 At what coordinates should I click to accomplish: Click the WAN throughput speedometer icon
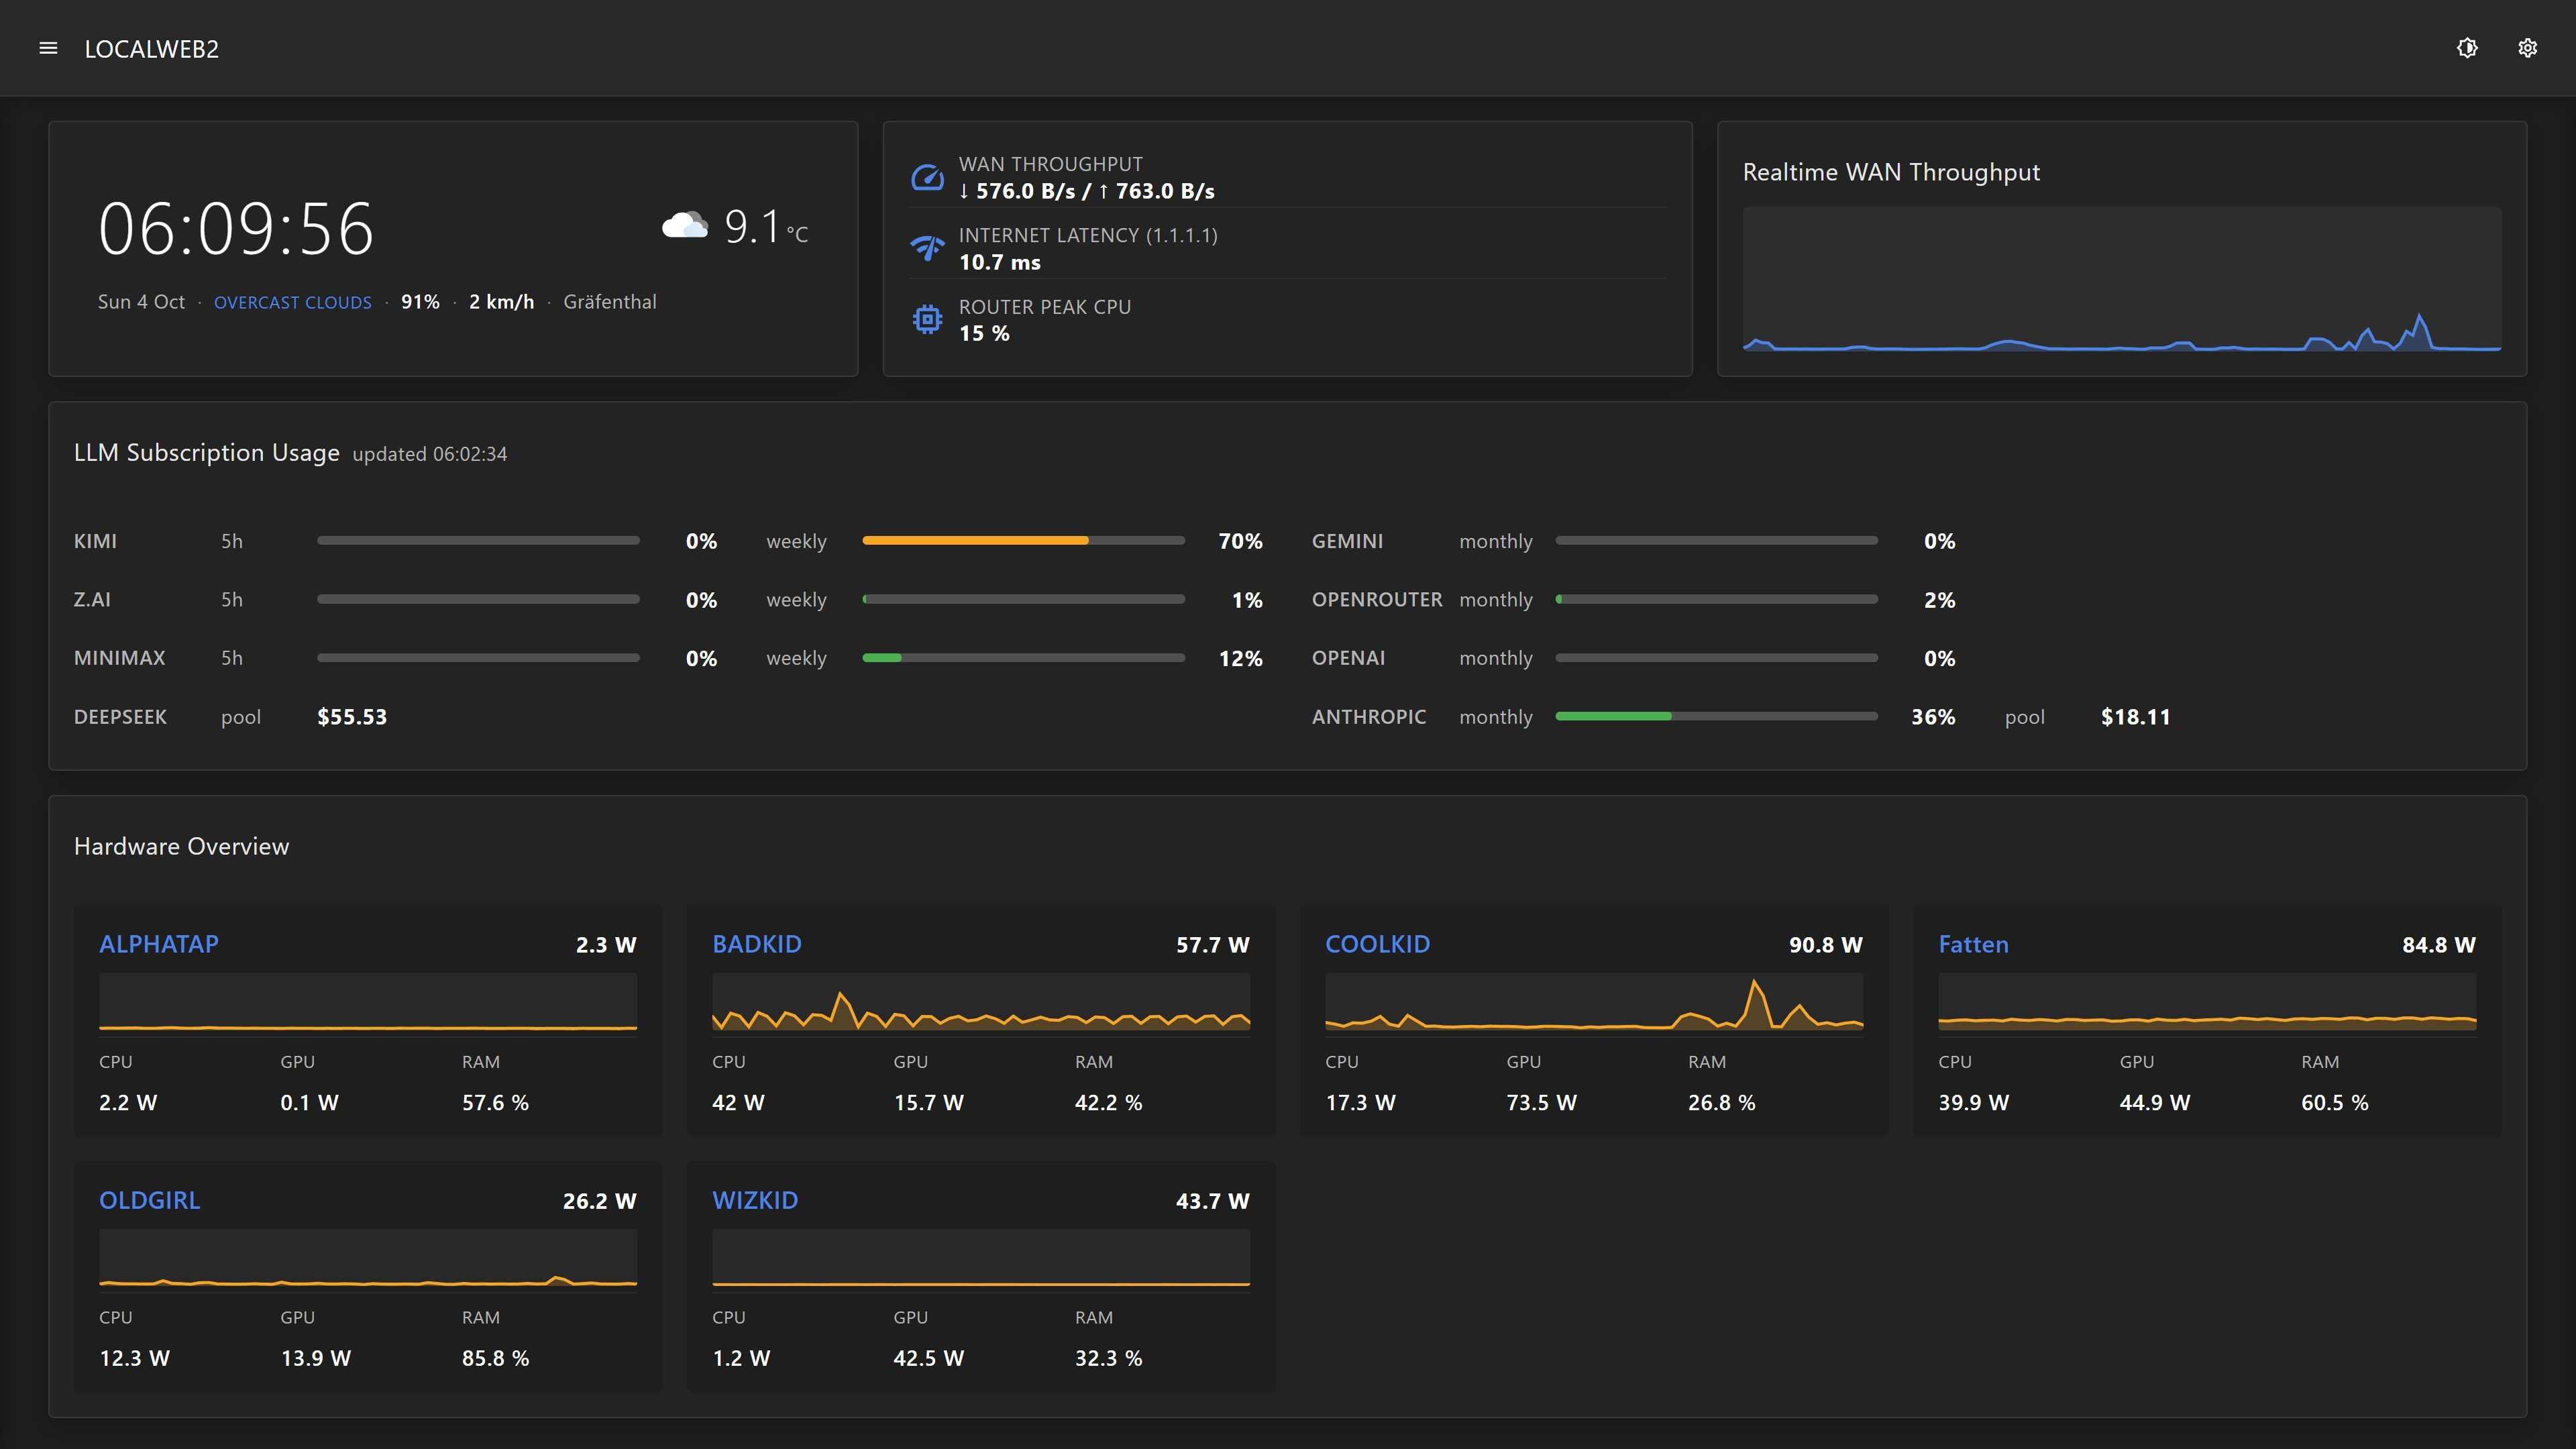click(x=927, y=177)
